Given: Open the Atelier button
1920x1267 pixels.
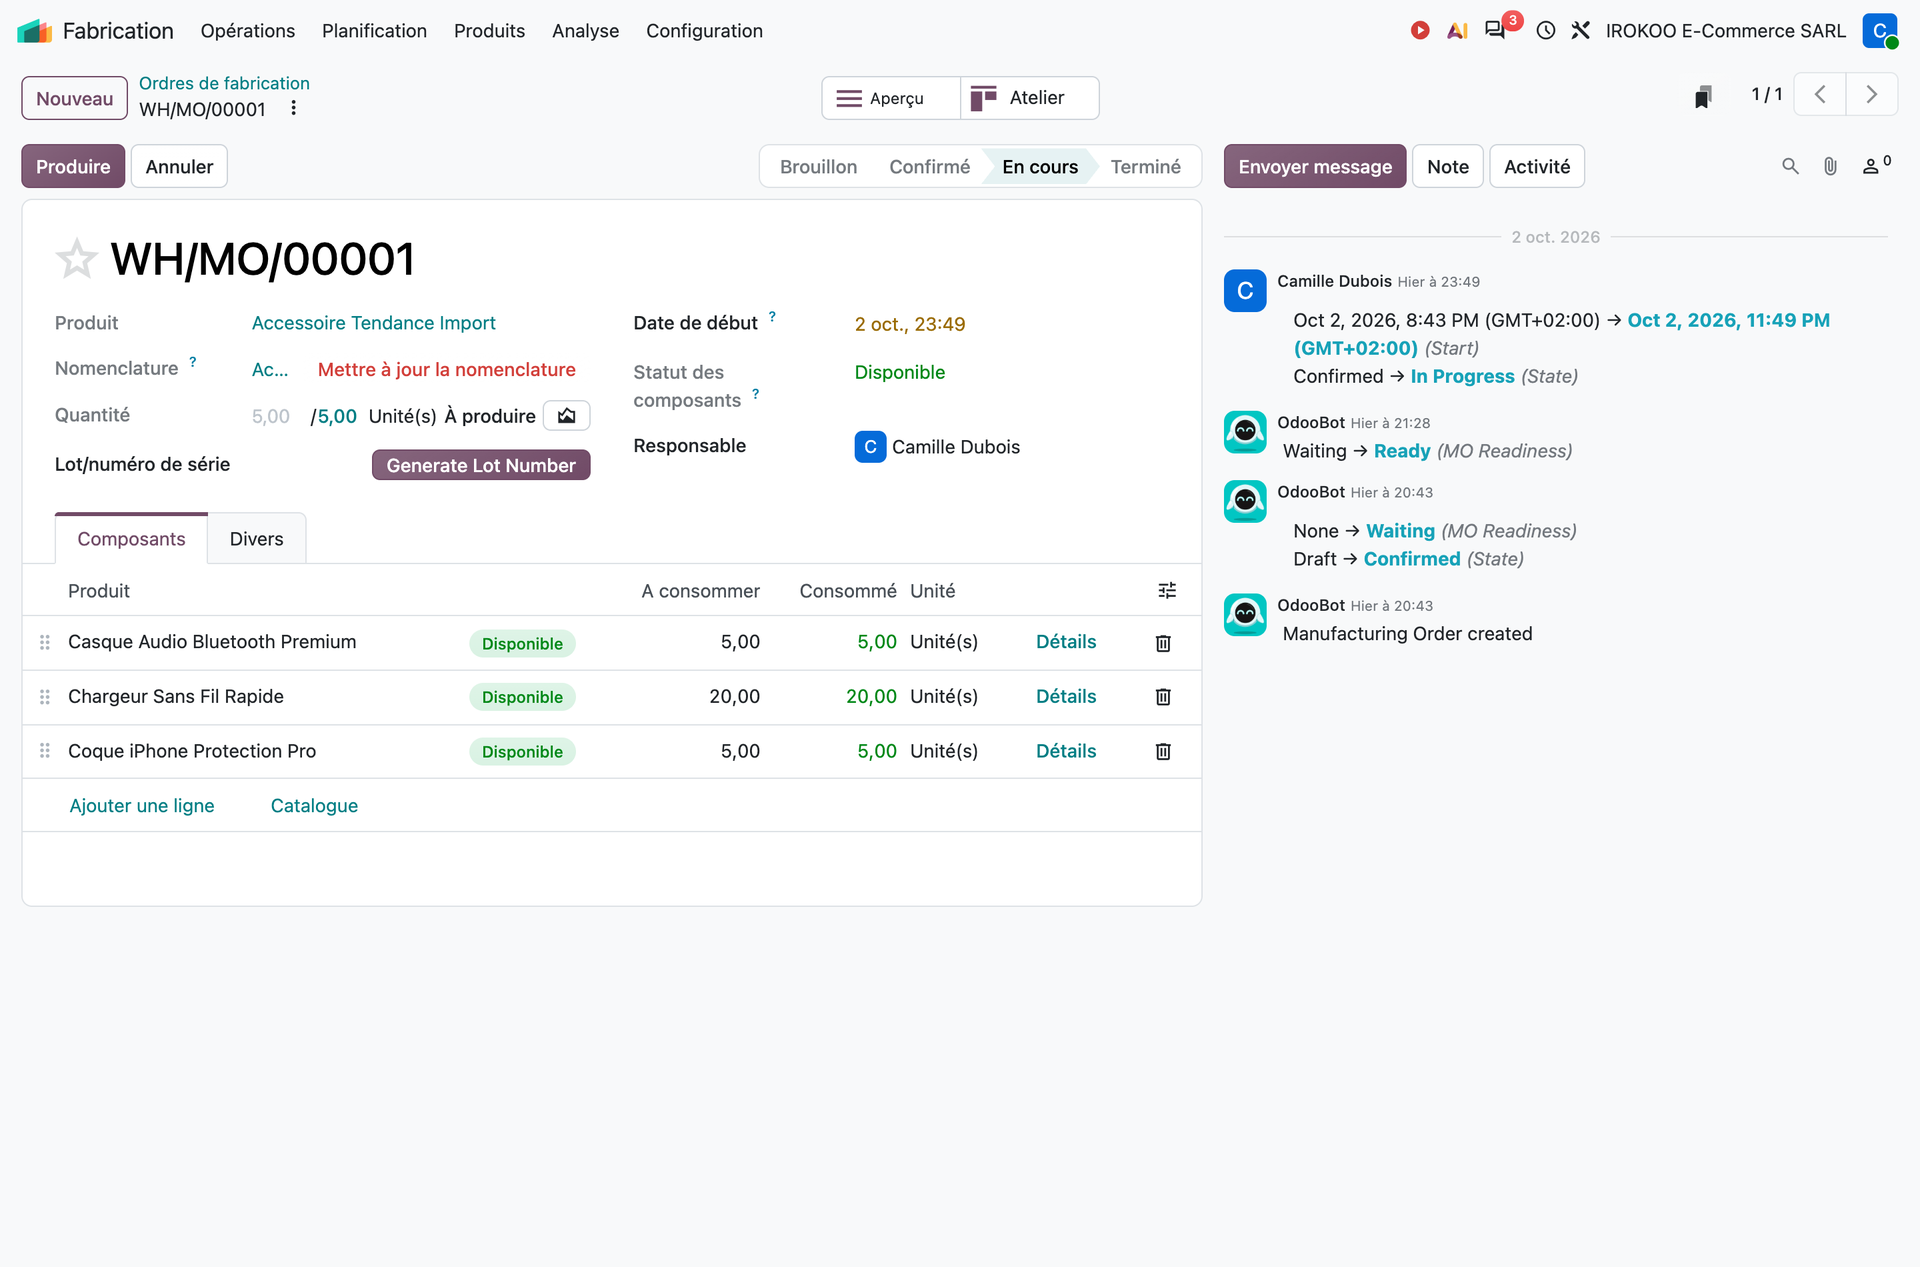Looking at the screenshot, I should click(x=1030, y=98).
